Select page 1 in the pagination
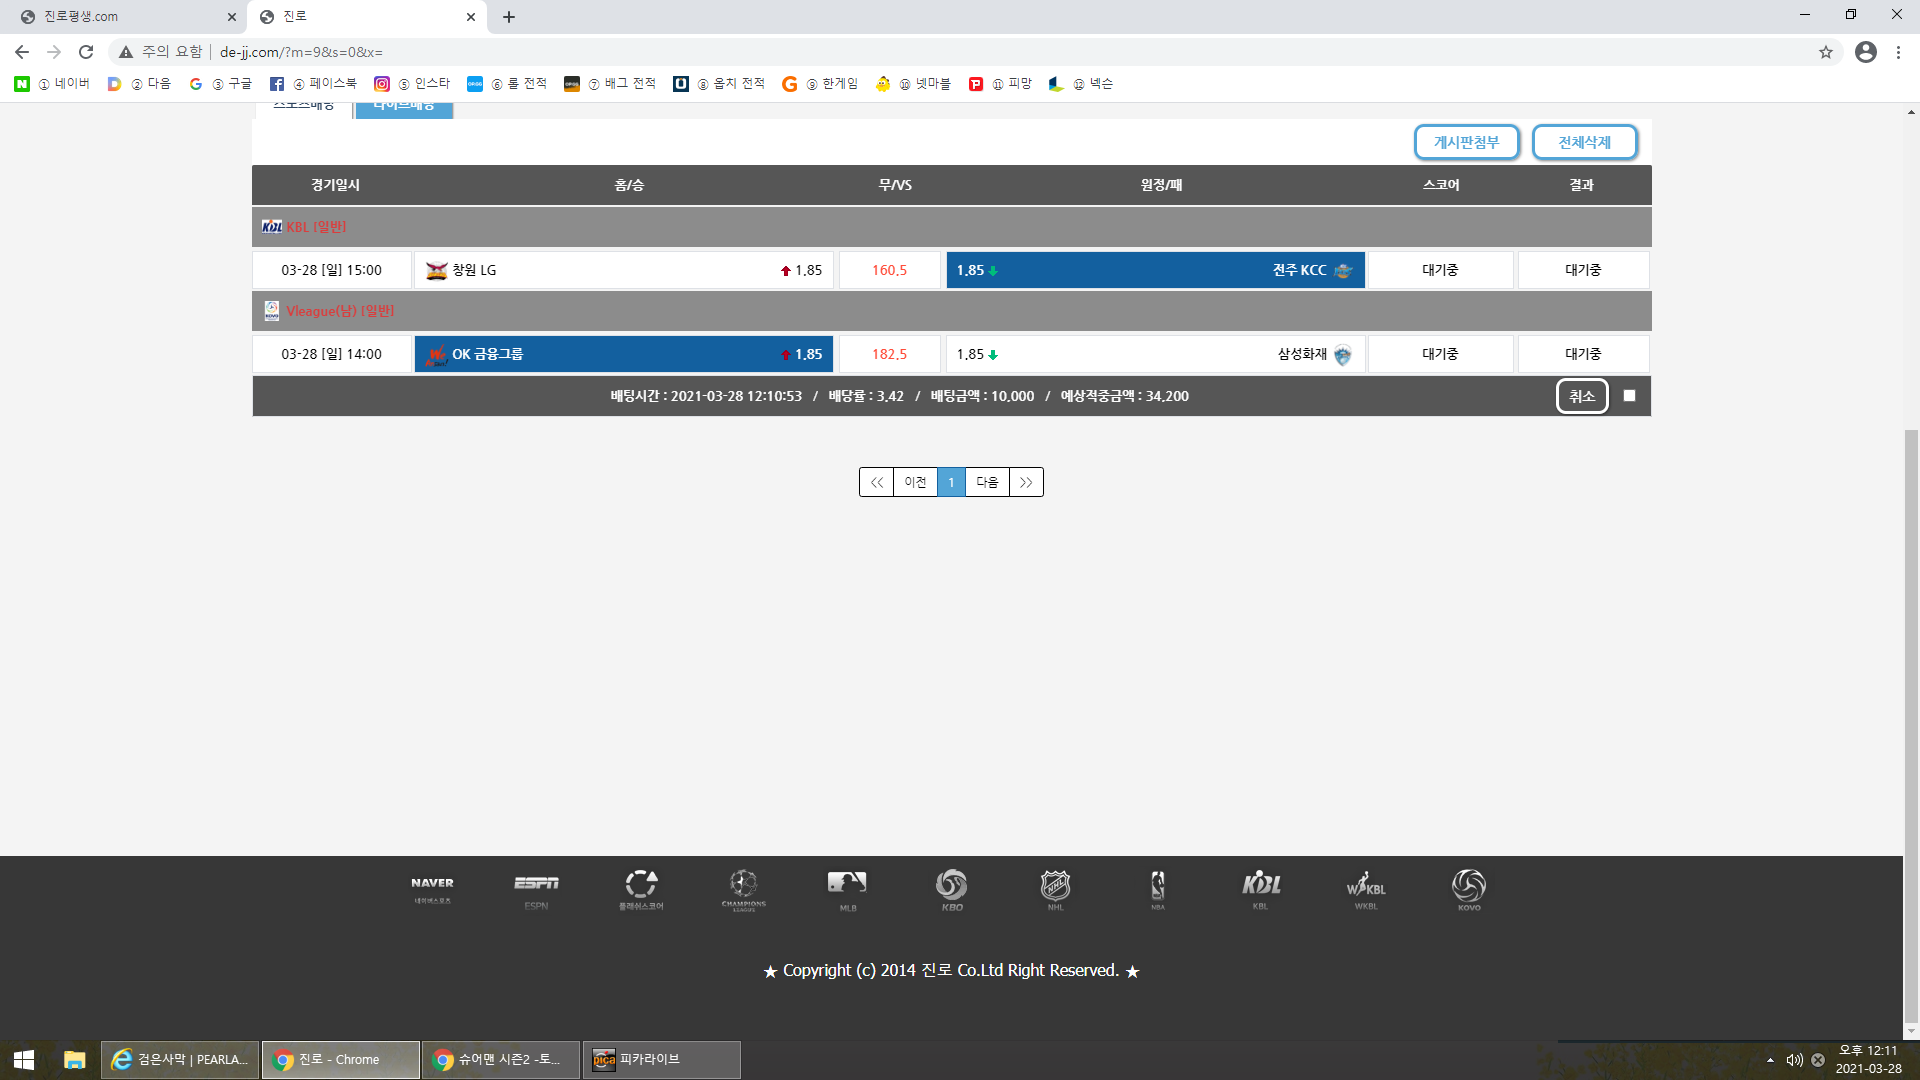 951,482
